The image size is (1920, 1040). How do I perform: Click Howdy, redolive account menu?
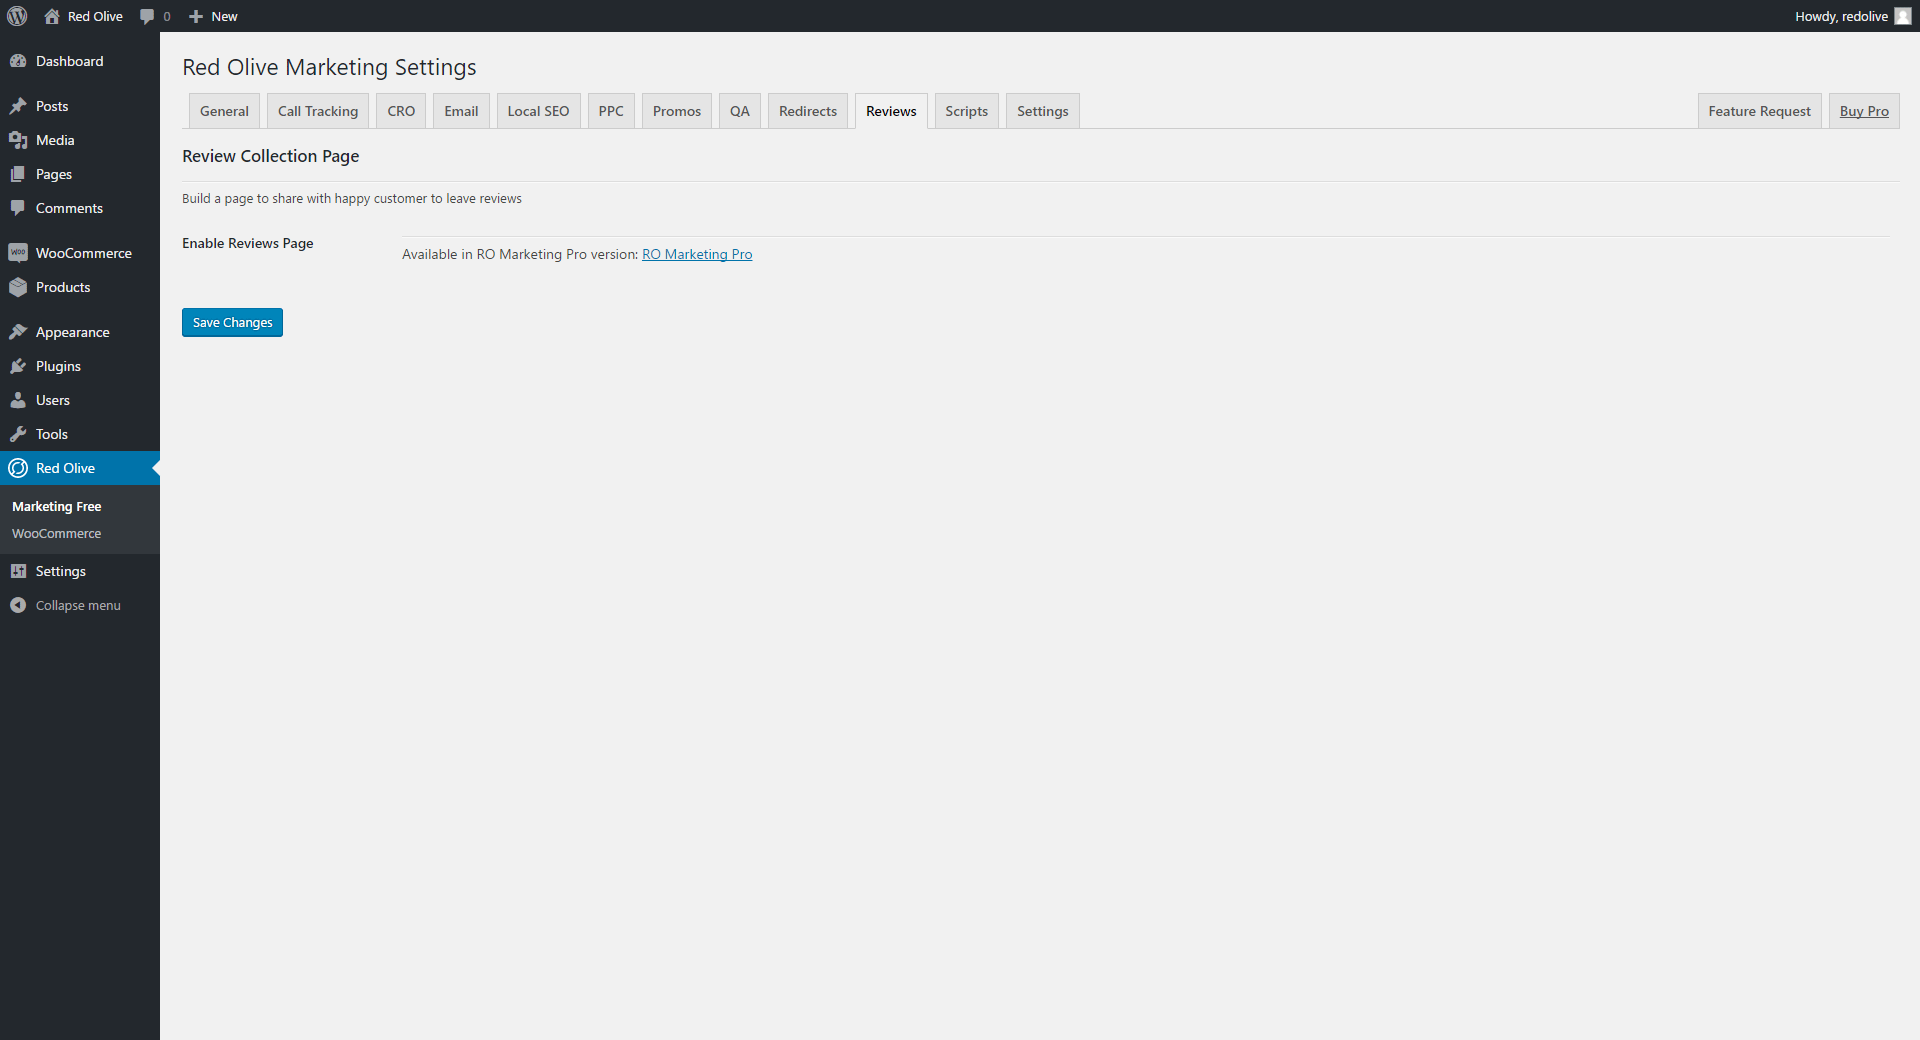click(1852, 16)
